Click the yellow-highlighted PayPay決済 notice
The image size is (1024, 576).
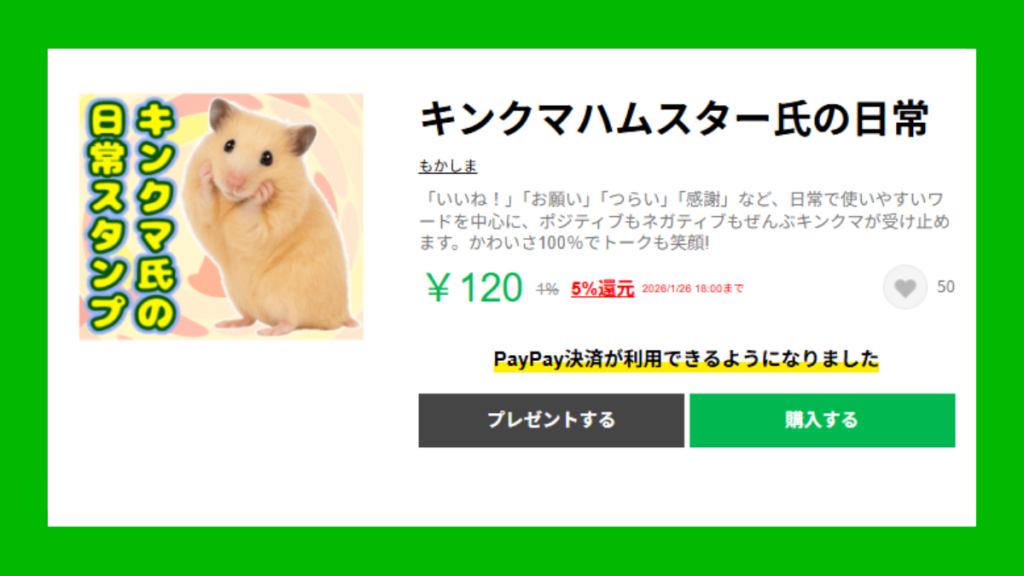click(686, 359)
